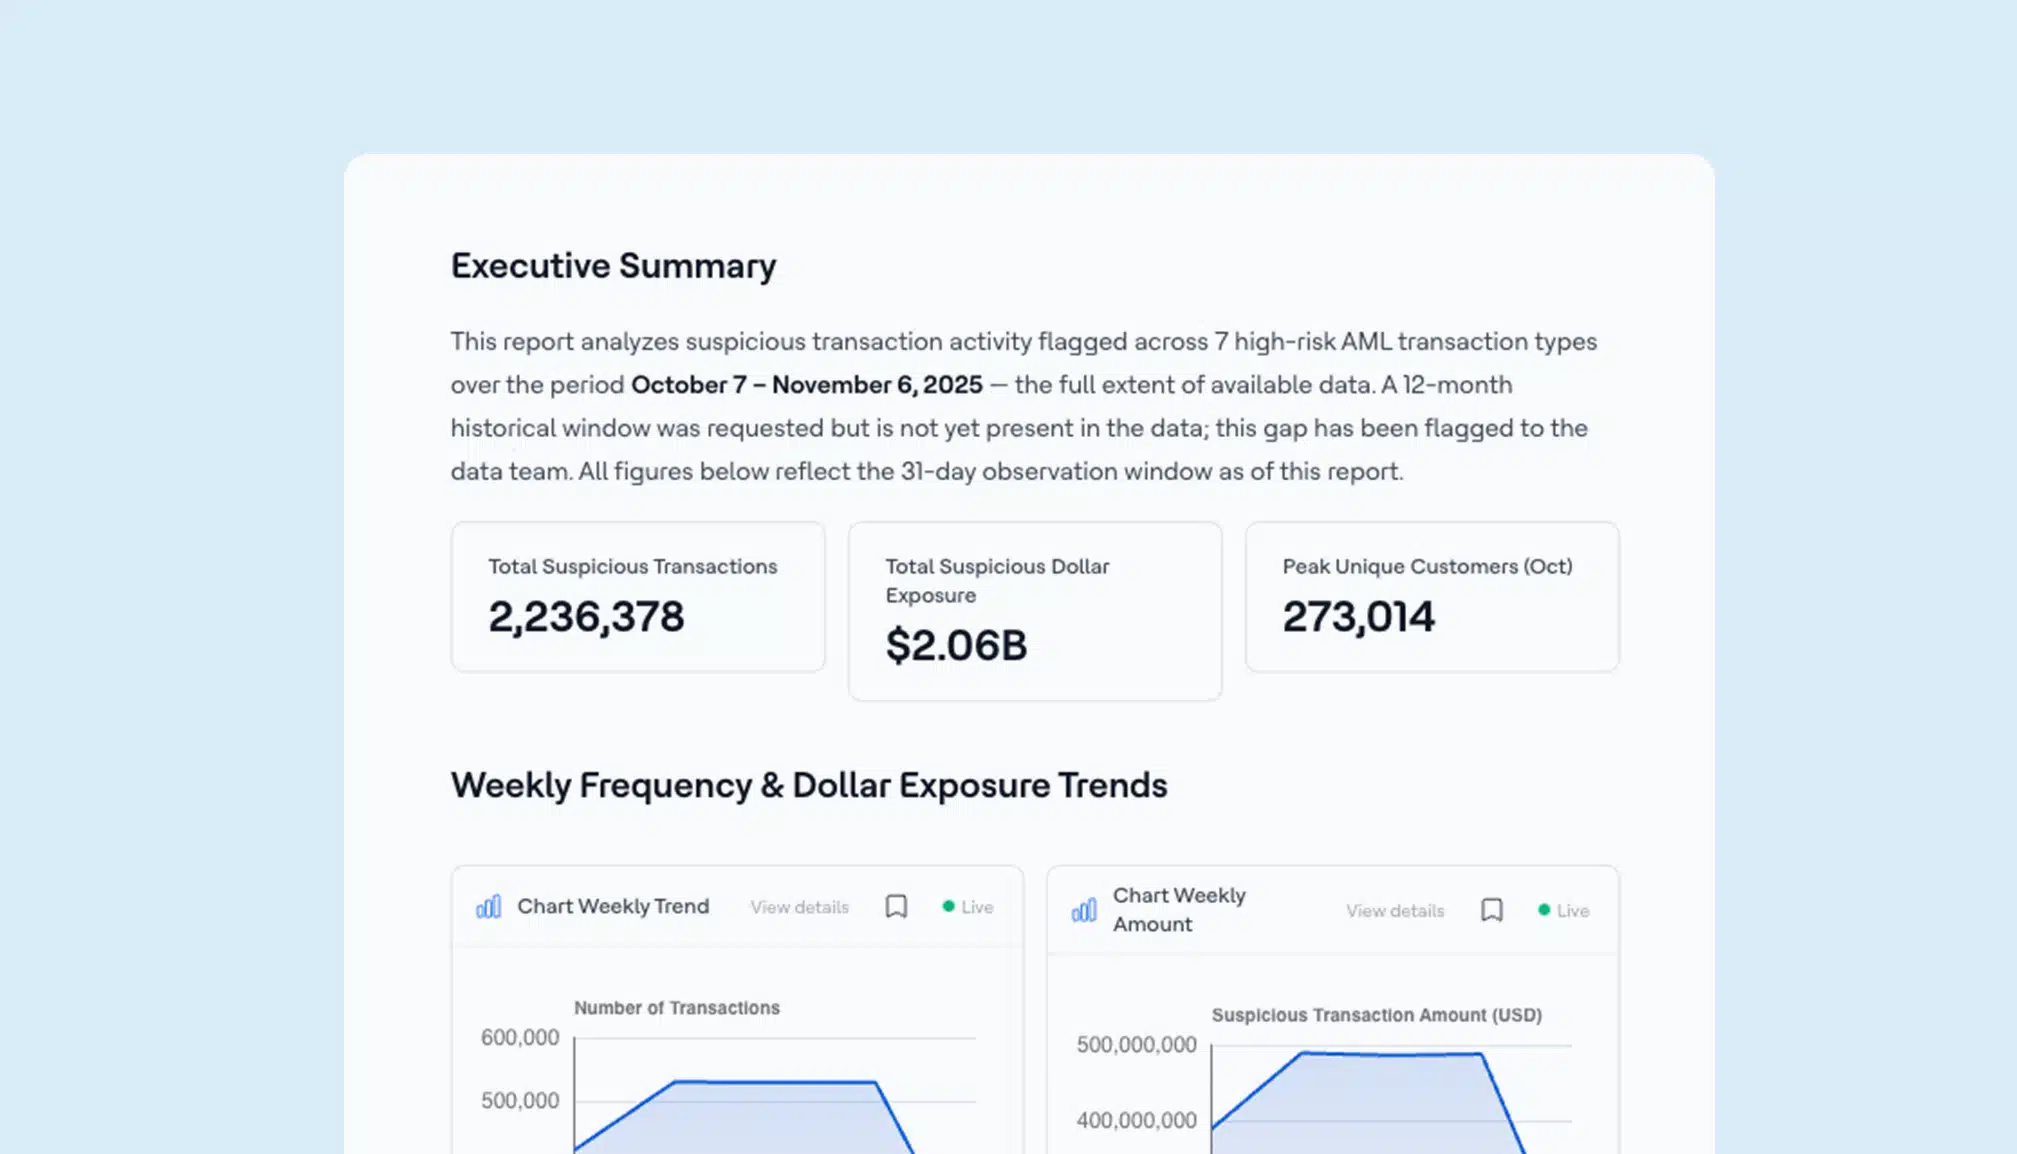The height and width of the screenshot is (1154, 2017).
Task: Click the Chart Weekly Amount title
Action: (x=1179, y=910)
